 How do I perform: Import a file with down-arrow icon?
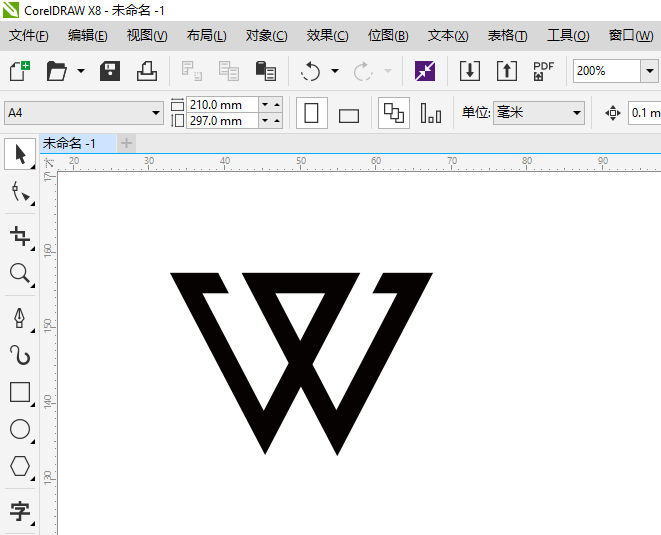[470, 71]
